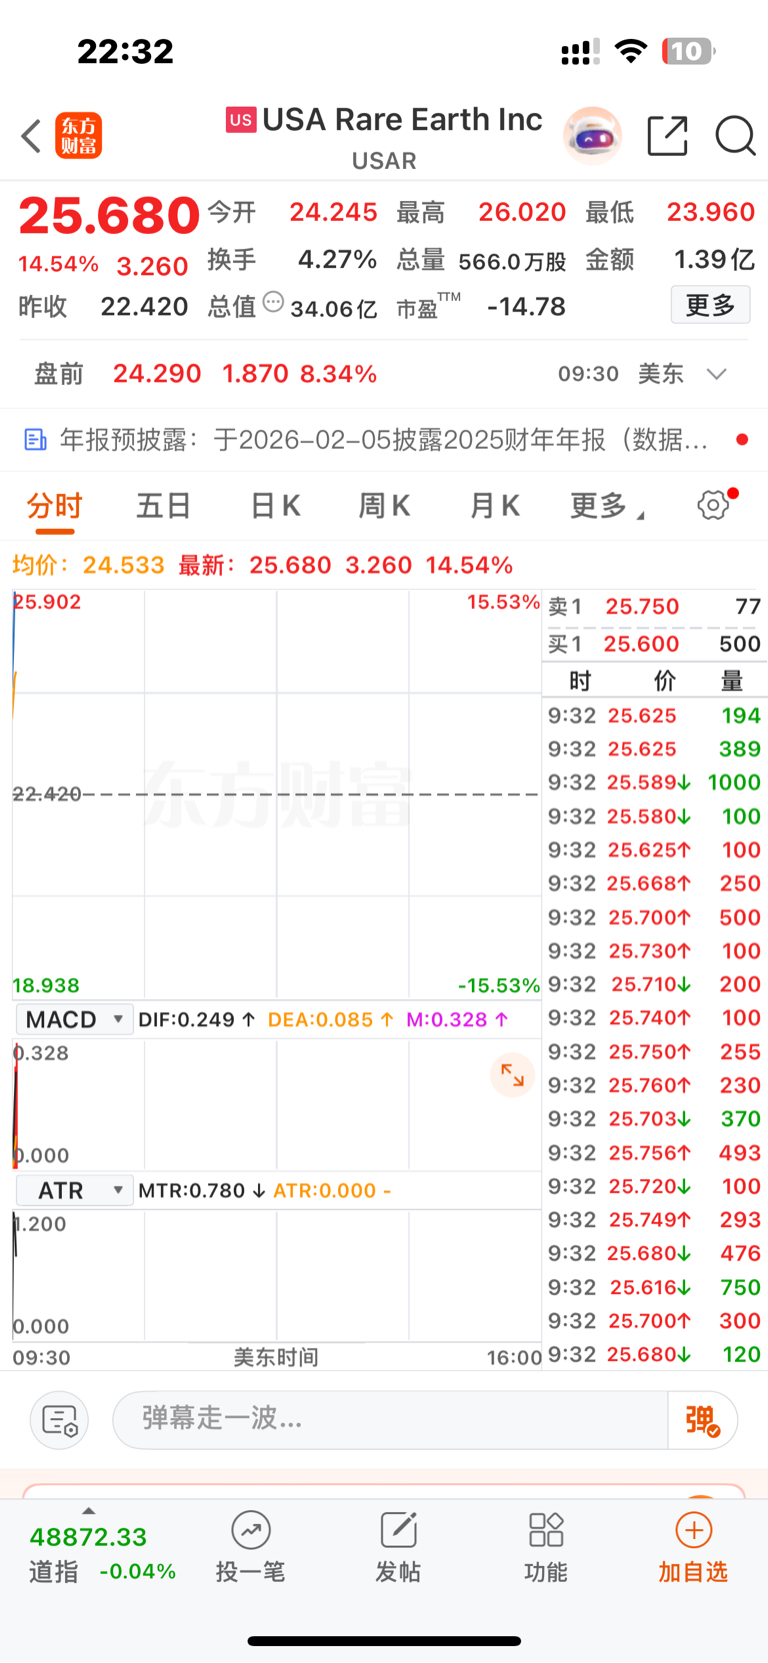Tap the chart fullscreen expand icon
Image resolution: width=768 pixels, height=1663 pixels.
tap(512, 1075)
